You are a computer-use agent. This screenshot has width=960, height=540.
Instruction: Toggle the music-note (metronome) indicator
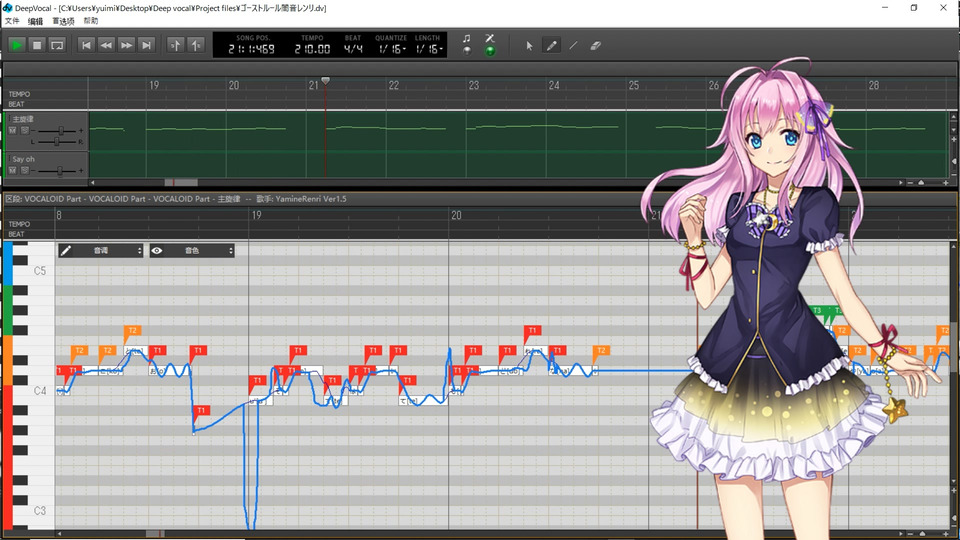(467, 51)
